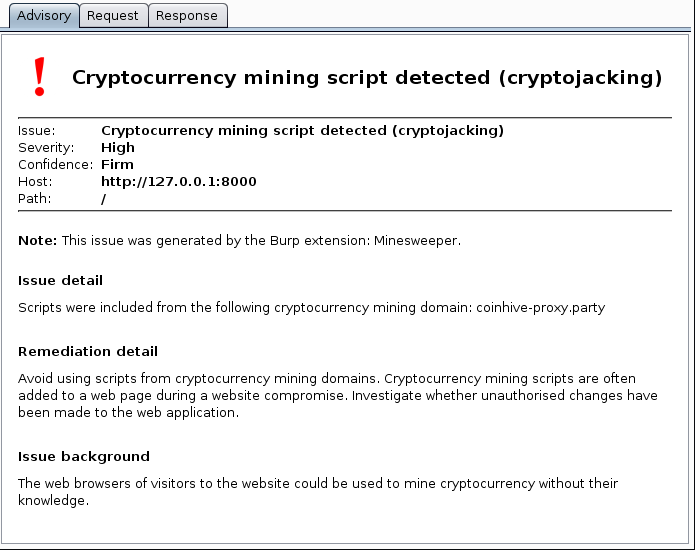This screenshot has height=550, width=695.
Task: Switch to the Advisory tab
Action: pyautogui.click(x=44, y=15)
